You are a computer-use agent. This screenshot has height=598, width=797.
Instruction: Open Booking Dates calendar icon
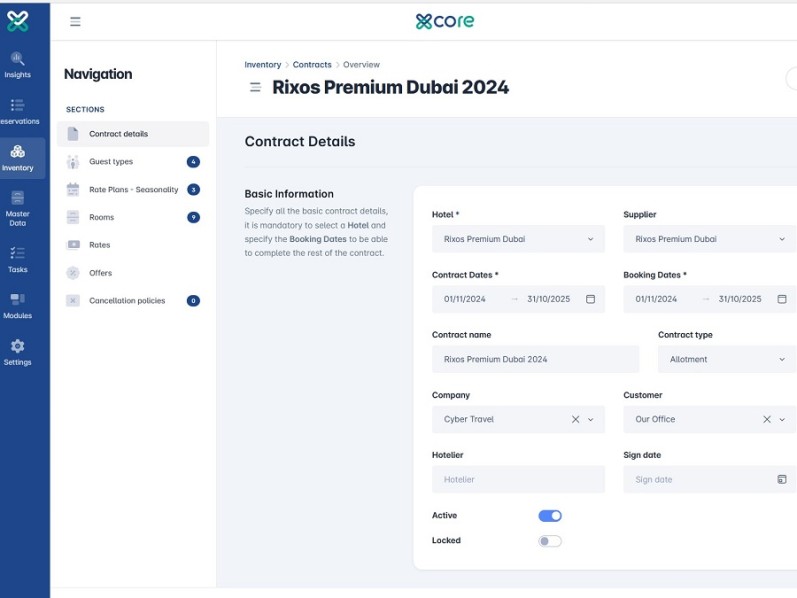[x=782, y=299]
